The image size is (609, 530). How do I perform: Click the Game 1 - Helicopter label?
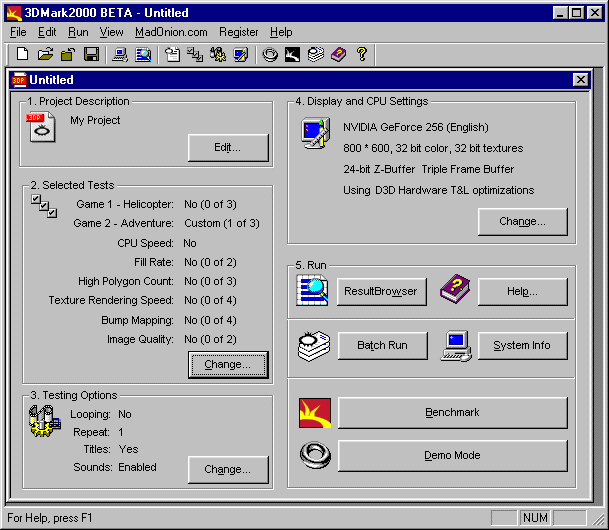(x=125, y=204)
